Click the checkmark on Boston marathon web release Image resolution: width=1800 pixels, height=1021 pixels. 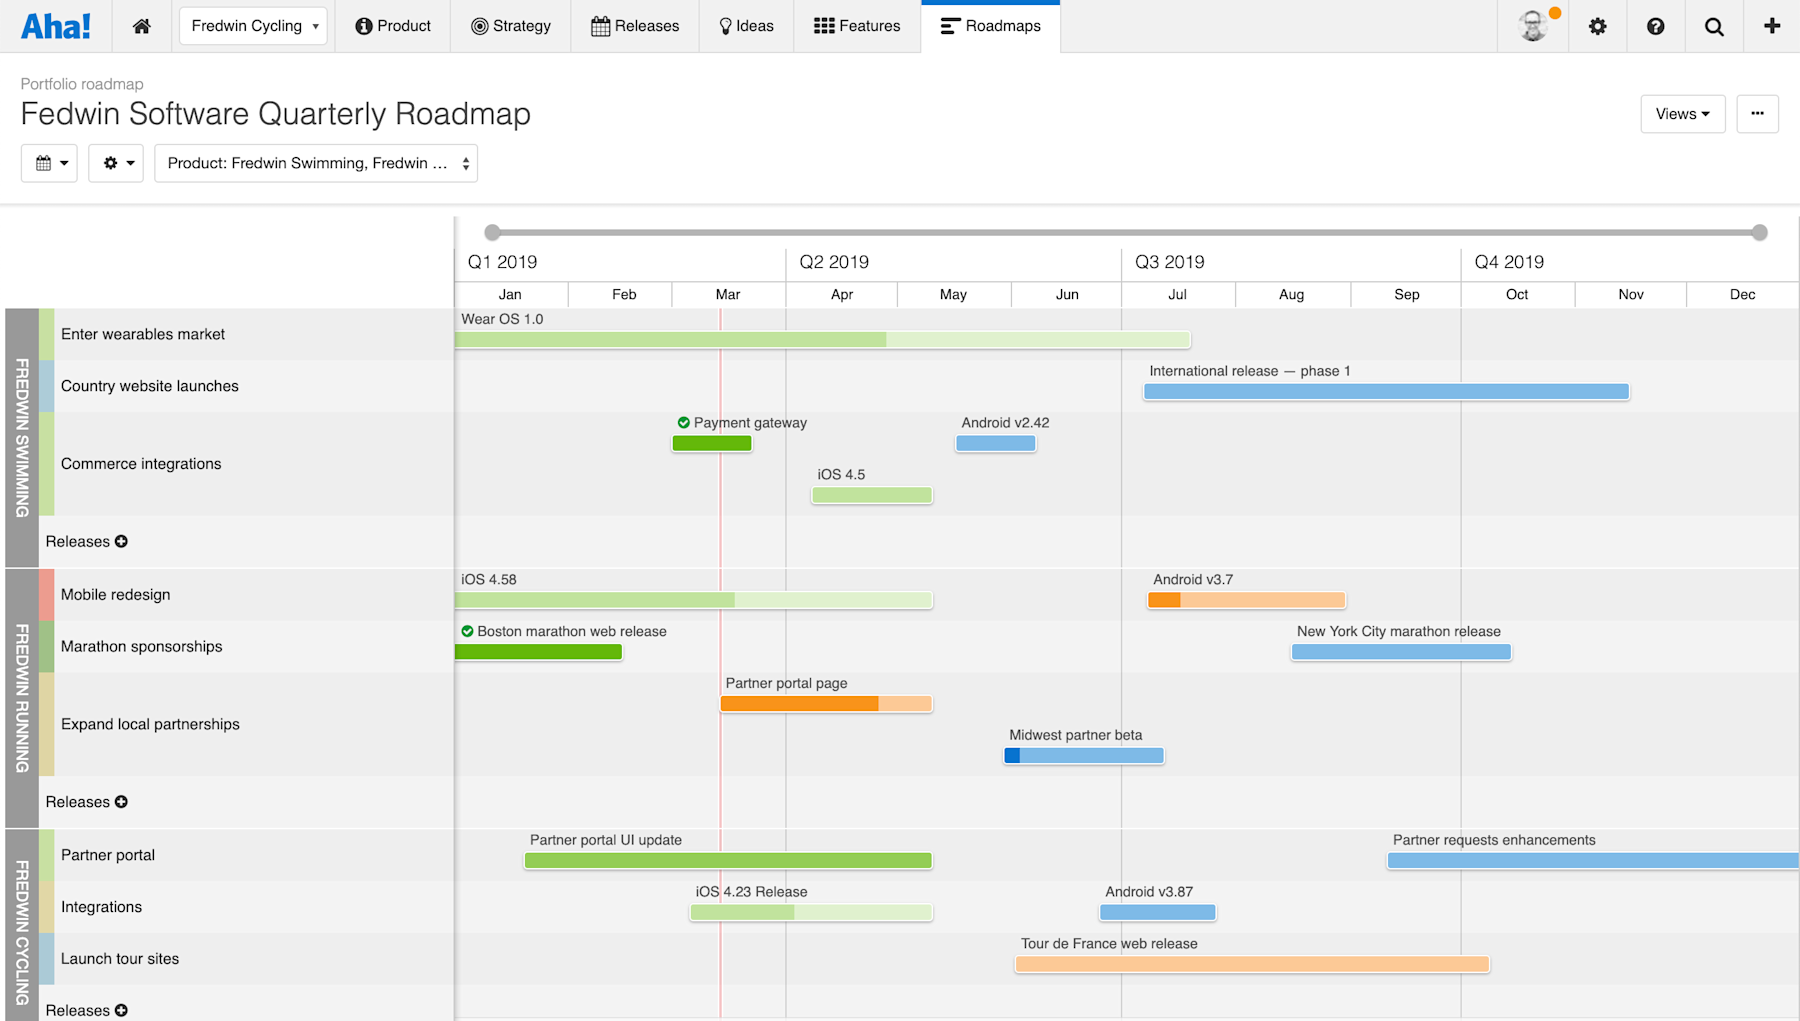[x=467, y=631]
